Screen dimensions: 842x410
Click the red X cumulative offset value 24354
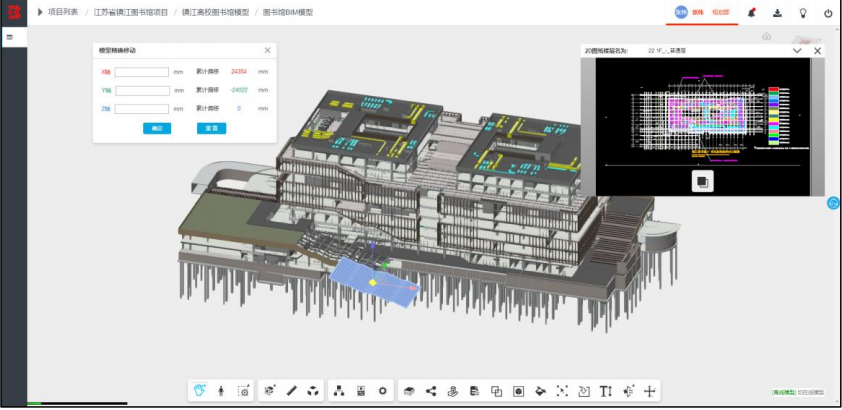pyautogui.click(x=239, y=72)
